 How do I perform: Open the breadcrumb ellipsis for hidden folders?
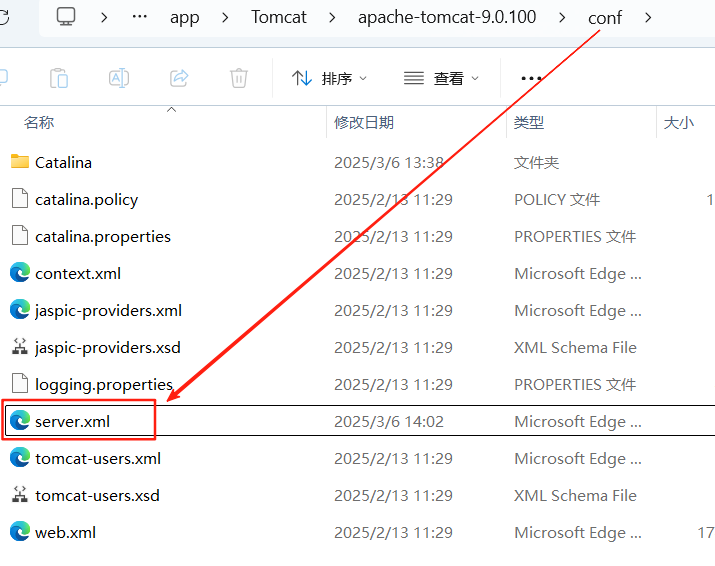[139, 17]
